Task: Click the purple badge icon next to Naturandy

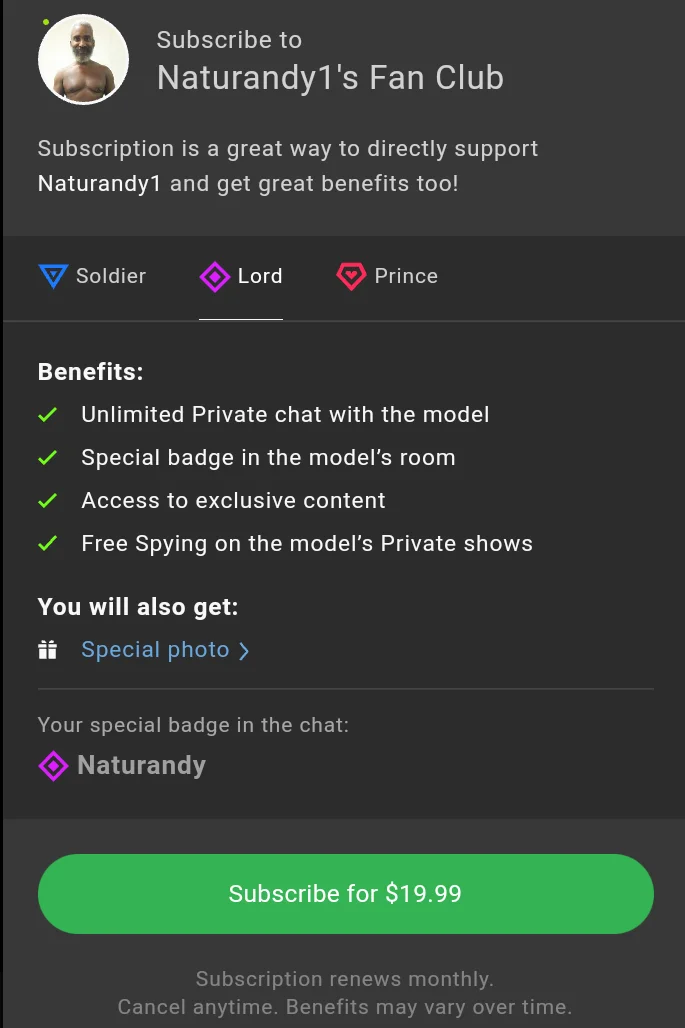Action: click(x=53, y=766)
